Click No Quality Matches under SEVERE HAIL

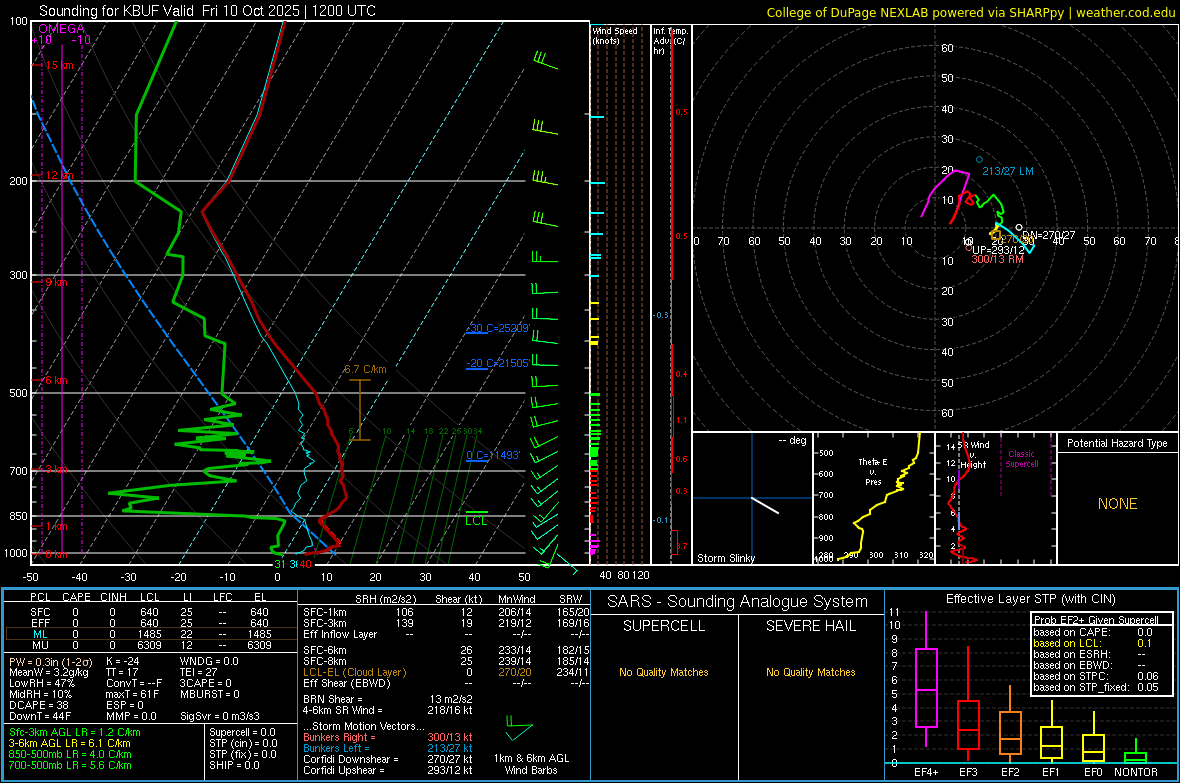click(810, 672)
